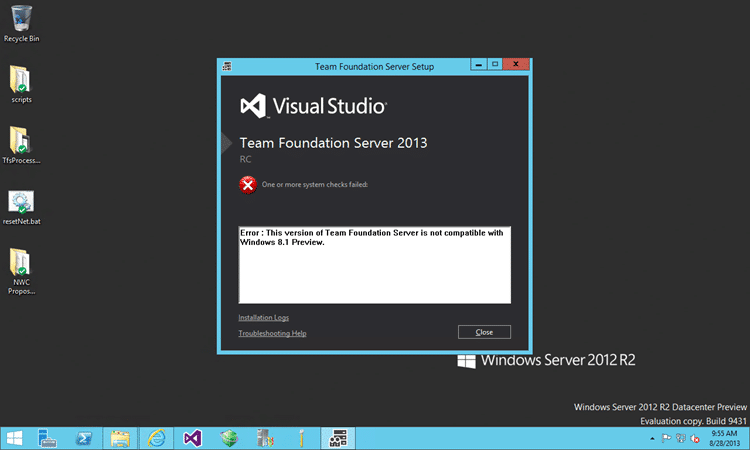Image resolution: width=750 pixels, height=450 pixels.
Task: Open Internet Explorer from the taskbar
Action: coord(156,438)
